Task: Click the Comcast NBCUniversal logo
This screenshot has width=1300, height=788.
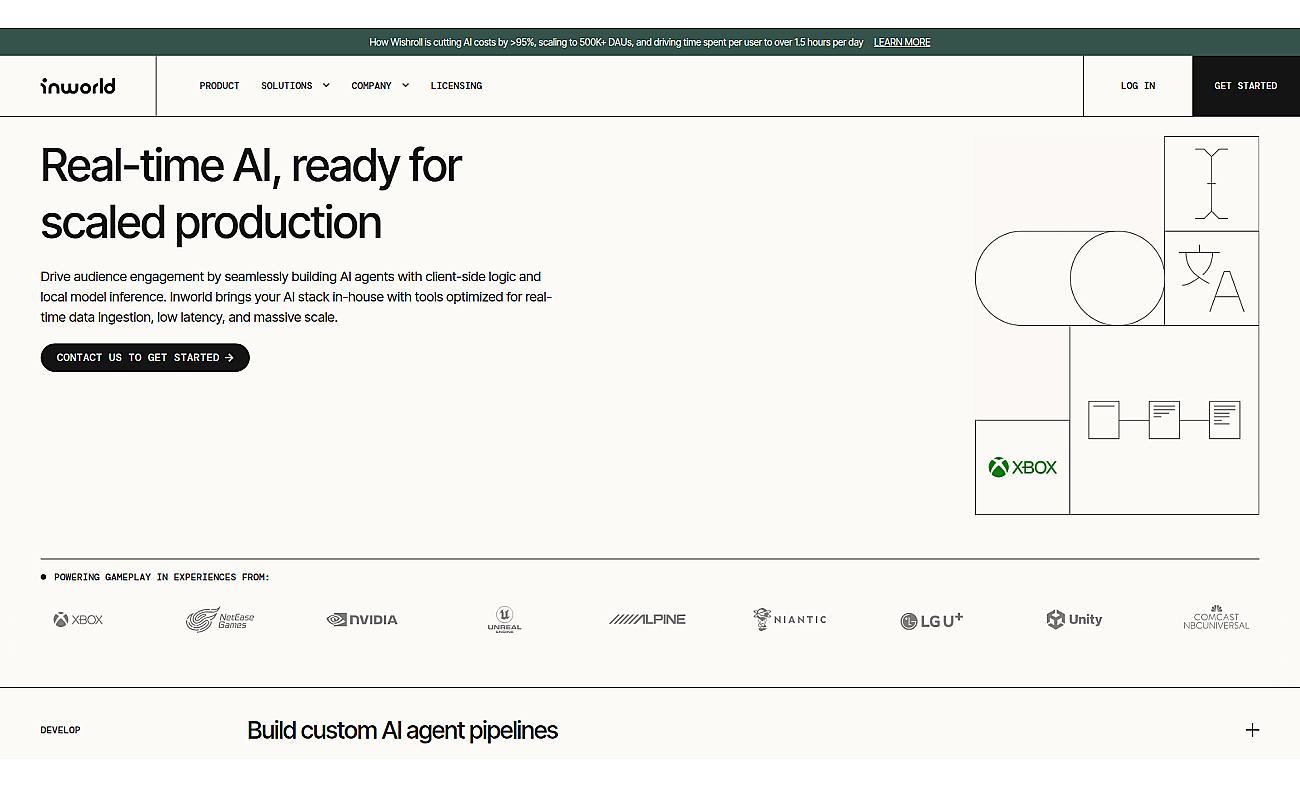Action: point(1216,618)
